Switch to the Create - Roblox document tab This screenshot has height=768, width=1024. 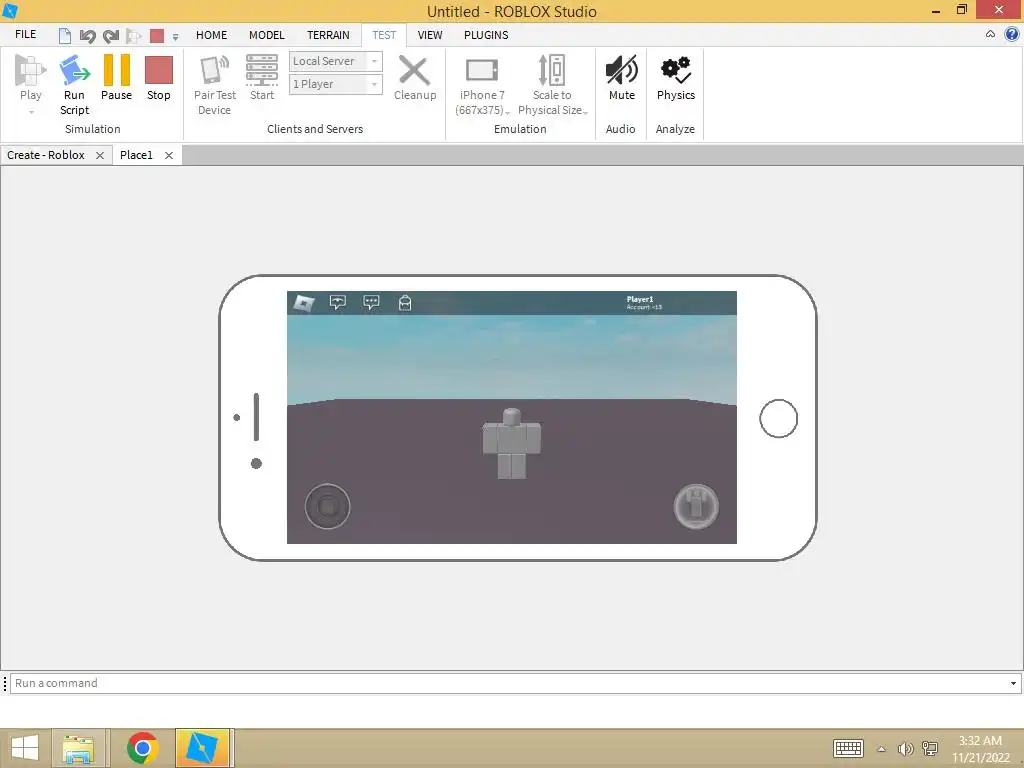click(46, 155)
